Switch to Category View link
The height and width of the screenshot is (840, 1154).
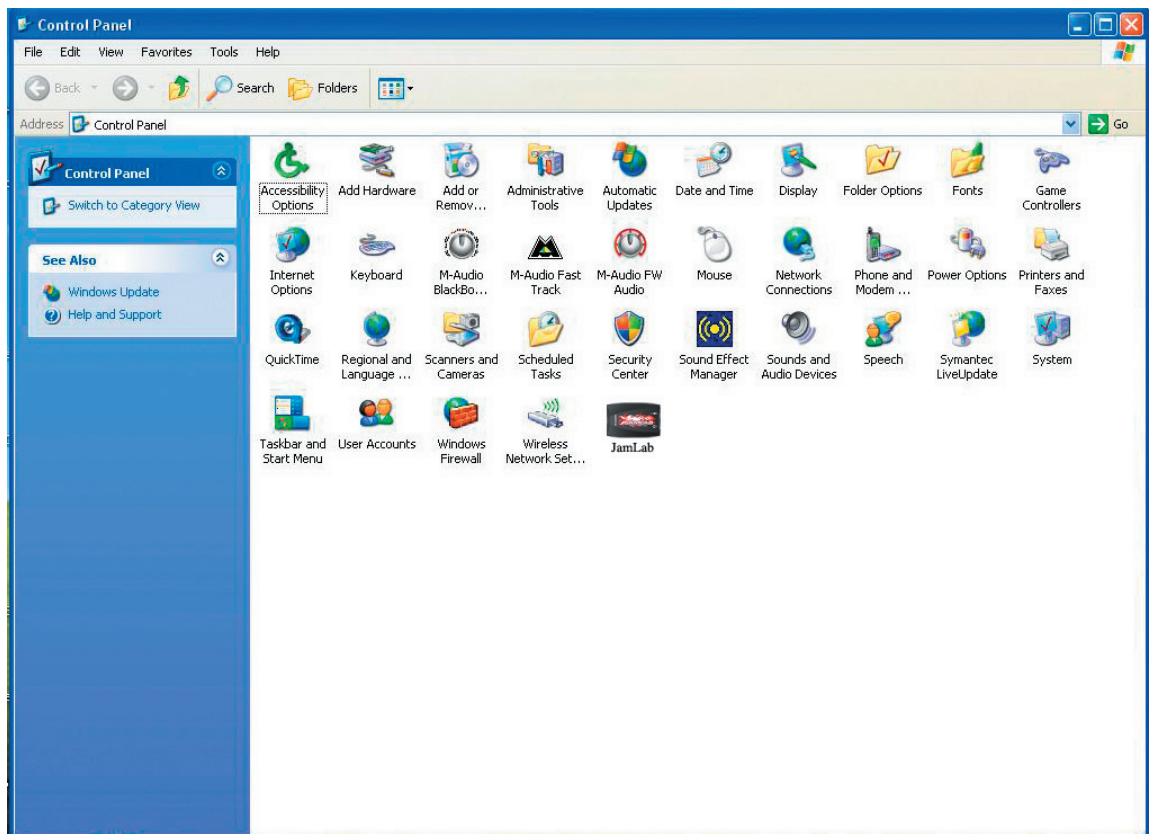click(134, 205)
